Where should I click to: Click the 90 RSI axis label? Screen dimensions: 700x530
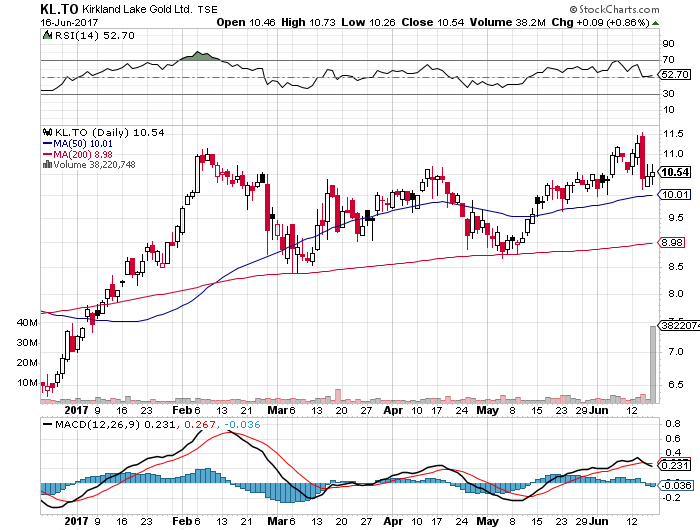pyautogui.click(x=669, y=44)
